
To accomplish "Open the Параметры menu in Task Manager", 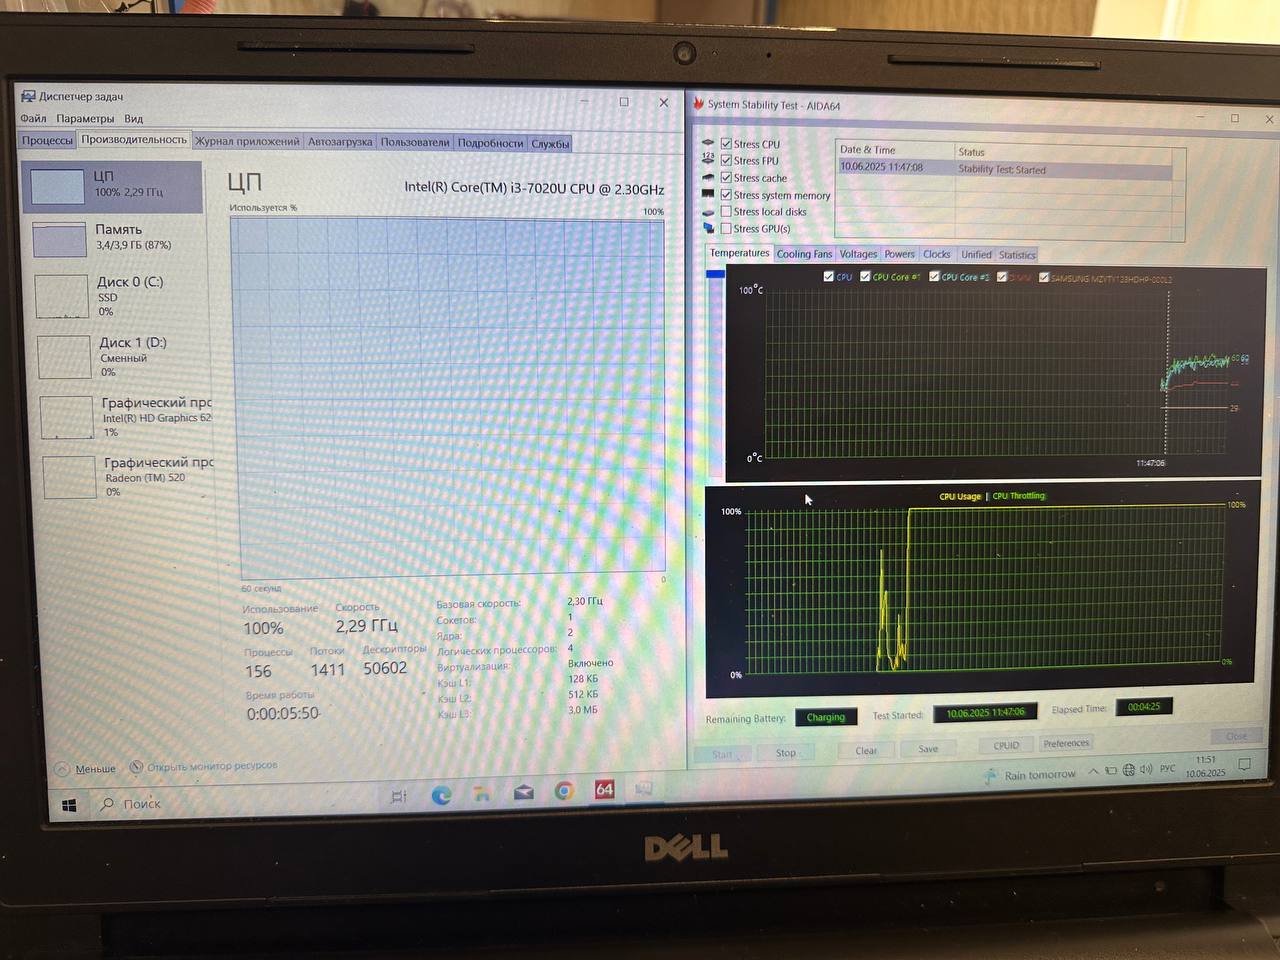I will click(85, 118).
